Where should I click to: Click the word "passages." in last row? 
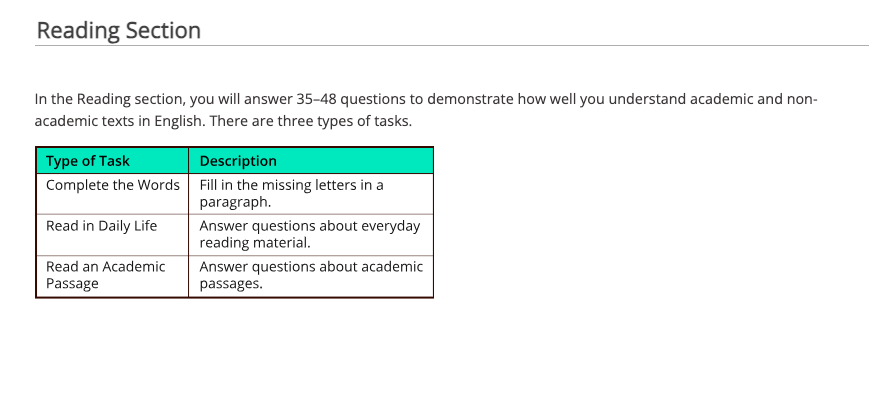pyautogui.click(x=231, y=284)
